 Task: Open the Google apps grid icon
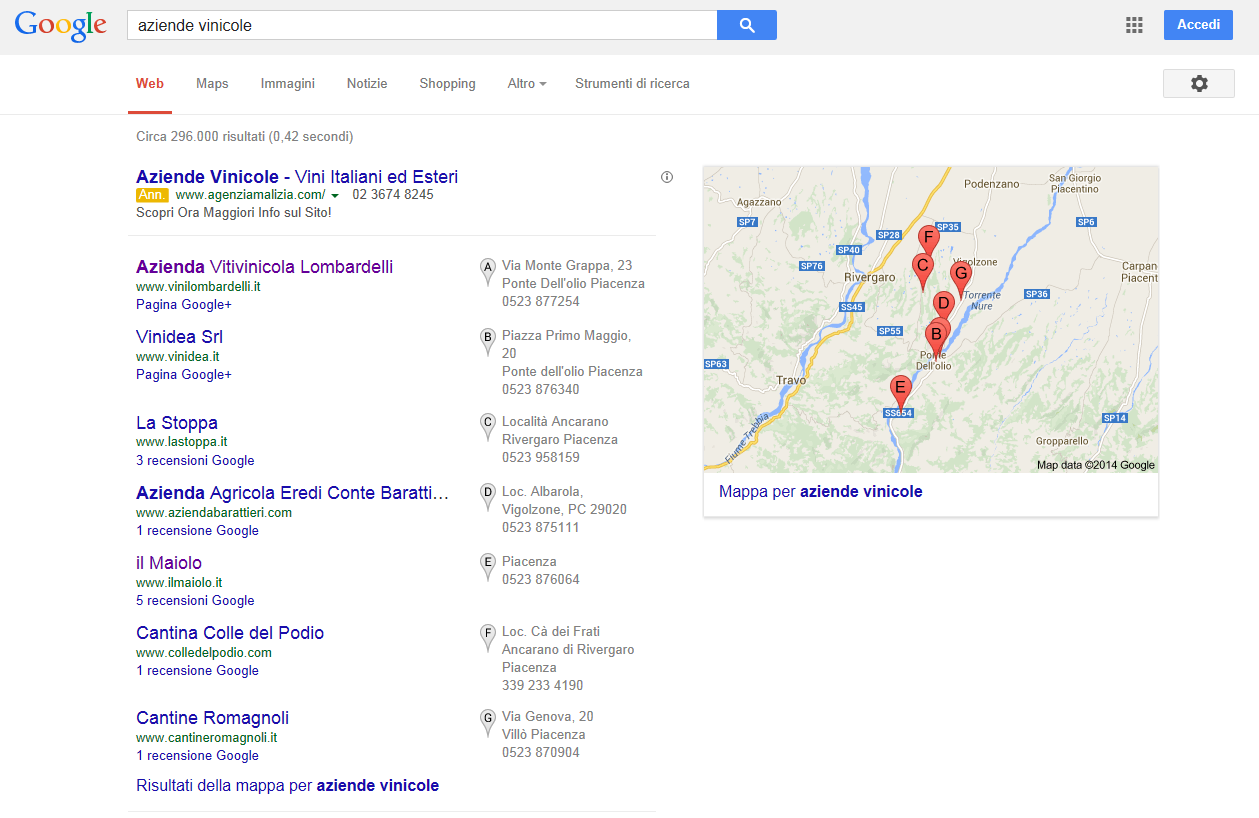click(x=1134, y=25)
